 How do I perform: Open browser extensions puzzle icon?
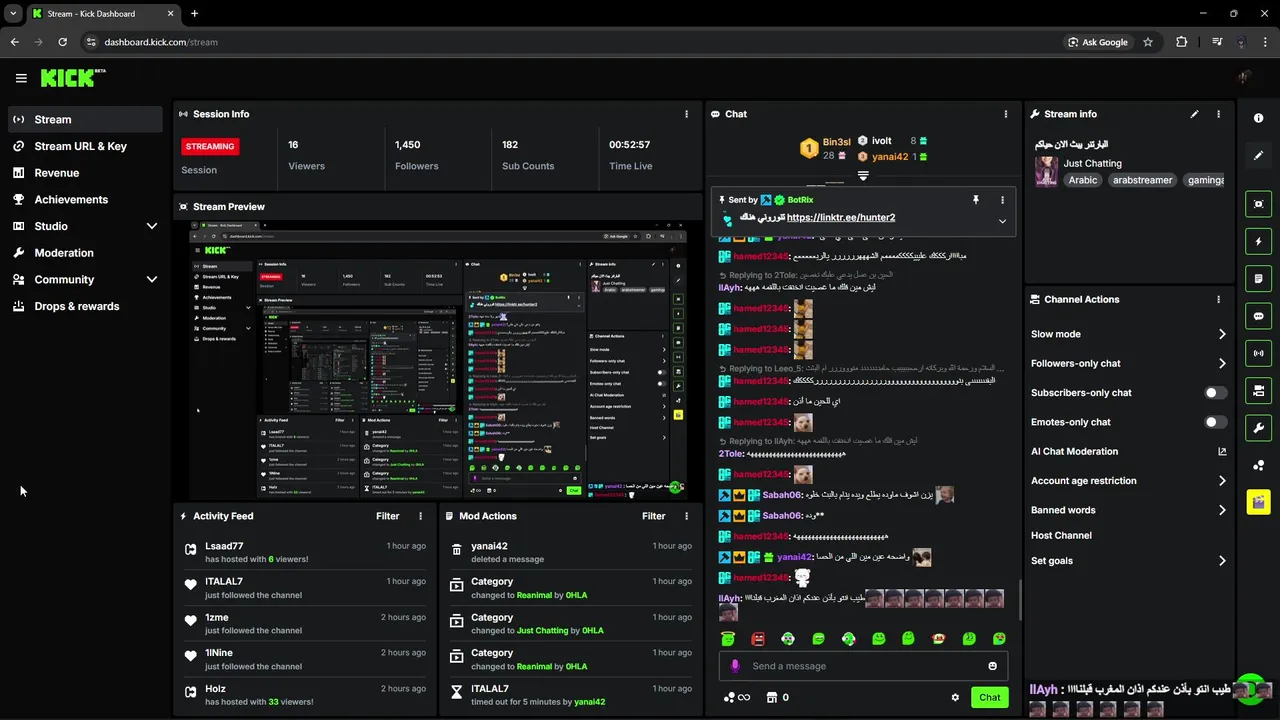(x=1182, y=42)
